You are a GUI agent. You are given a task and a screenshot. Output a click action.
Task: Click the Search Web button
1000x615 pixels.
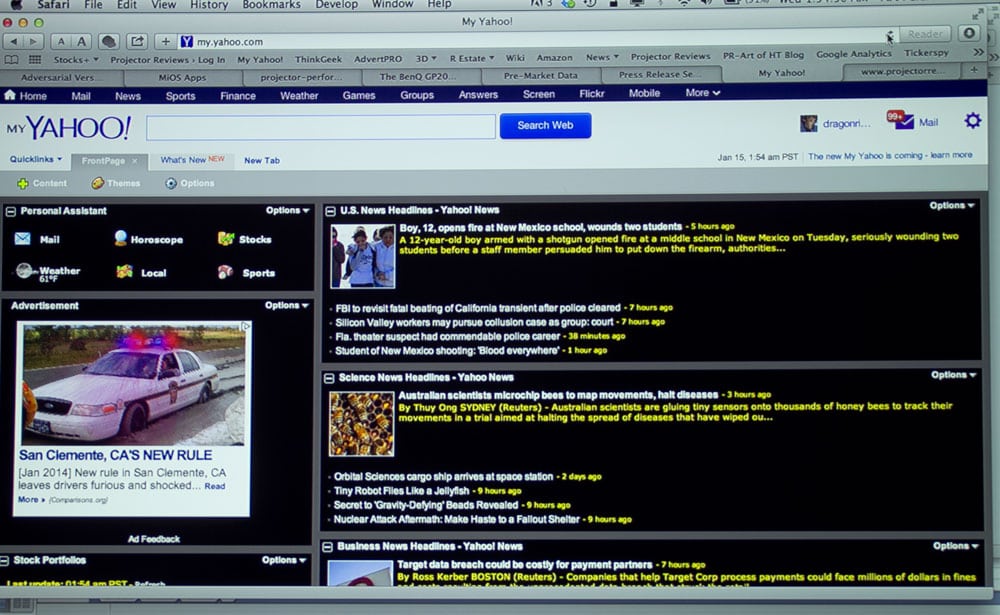[x=545, y=125]
